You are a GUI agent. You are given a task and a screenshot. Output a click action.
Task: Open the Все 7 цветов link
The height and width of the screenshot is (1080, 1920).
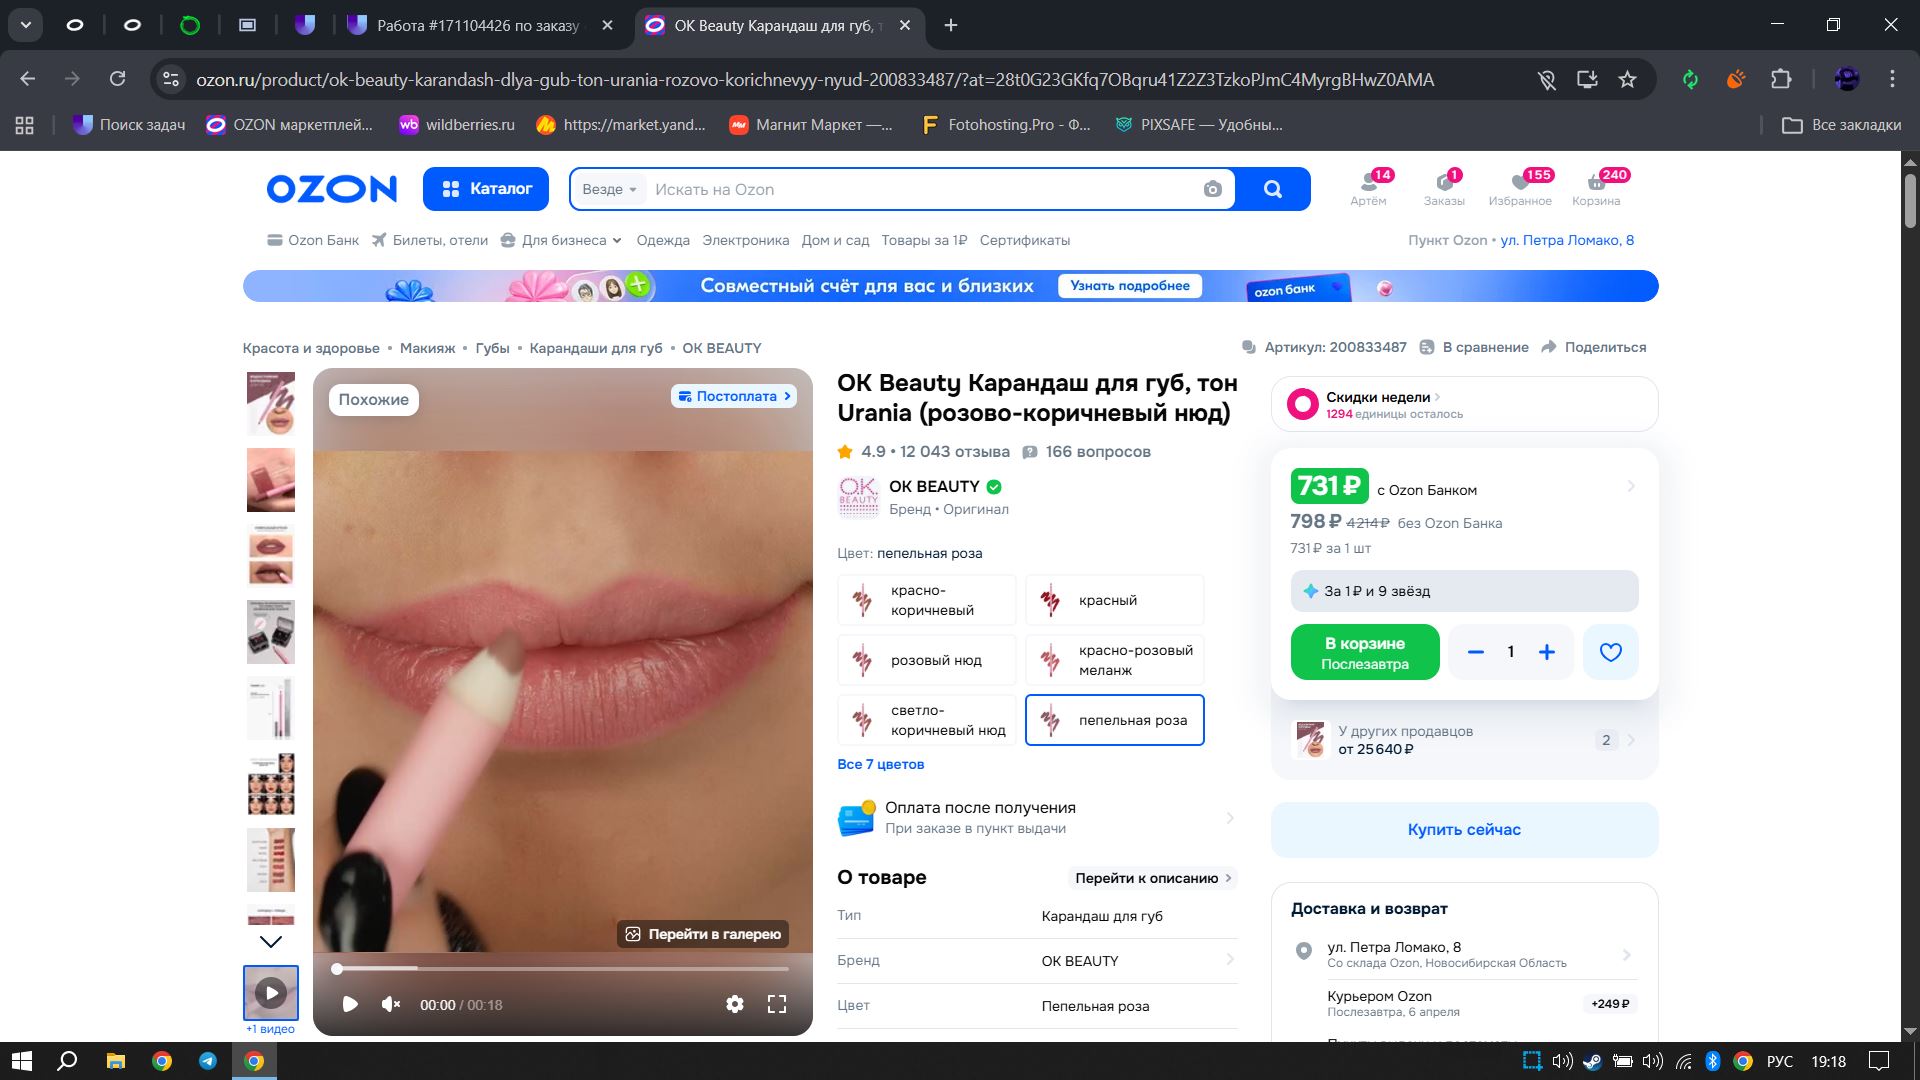(x=880, y=764)
